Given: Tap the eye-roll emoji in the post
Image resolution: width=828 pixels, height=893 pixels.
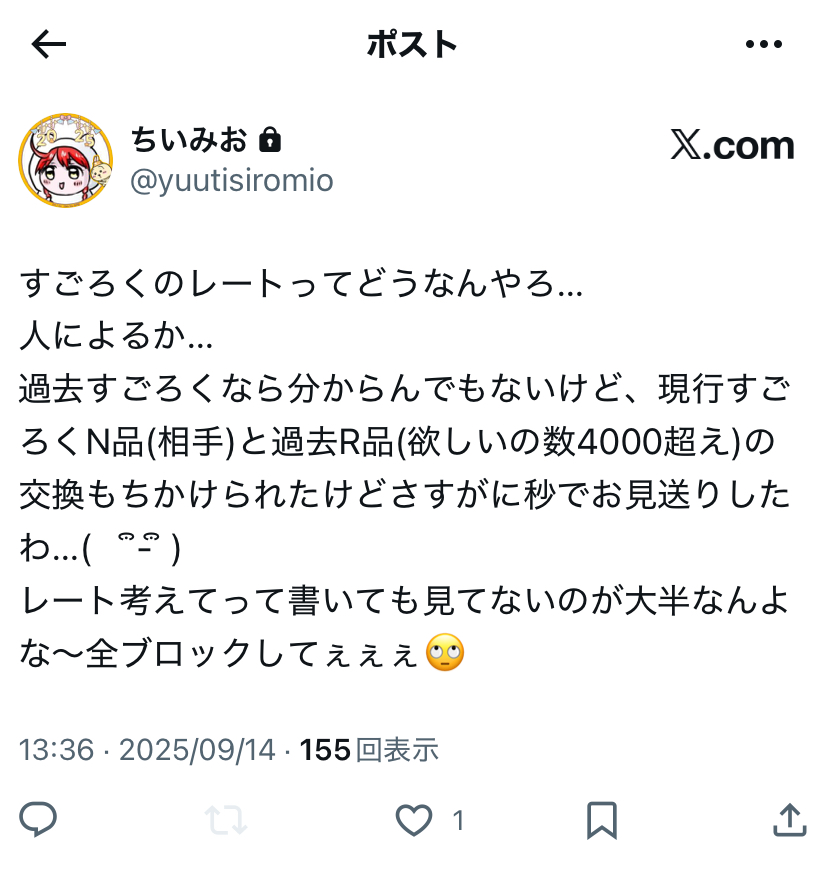Looking at the screenshot, I should coord(445,652).
